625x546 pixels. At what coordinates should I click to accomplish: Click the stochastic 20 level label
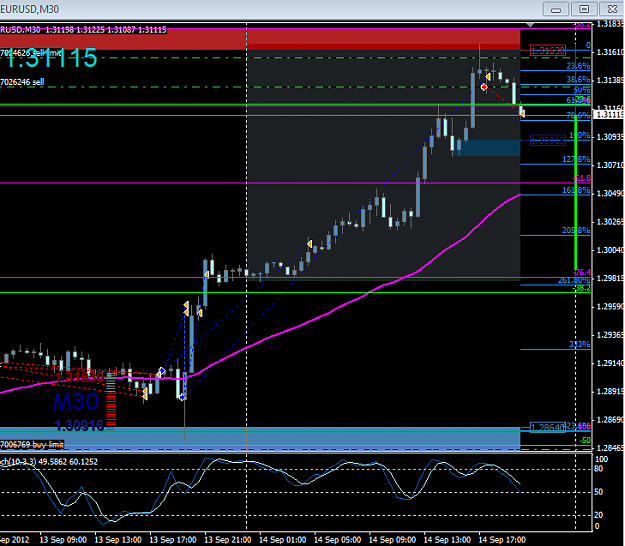[x=598, y=515]
